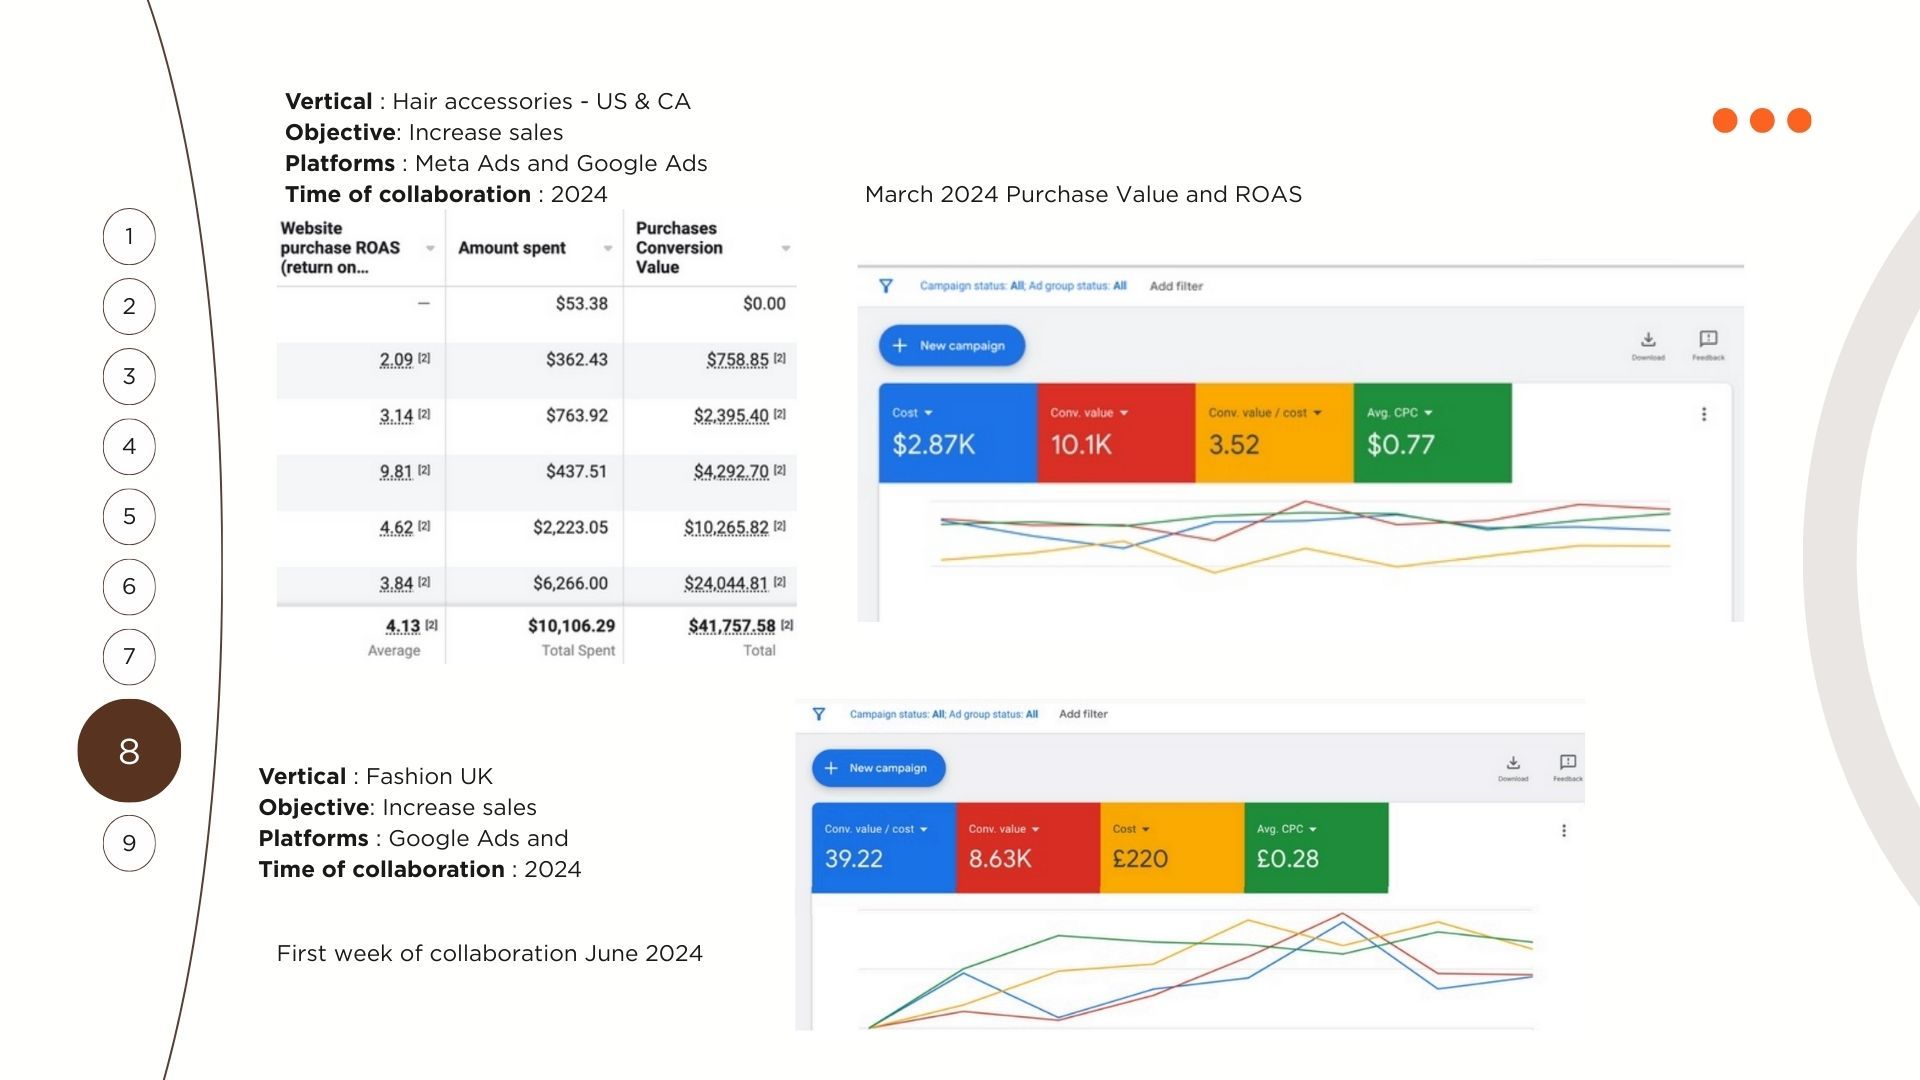The width and height of the screenshot is (1920, 1080).
Task: Select the highlighted slide 8 circle
Action: [129, 751]
